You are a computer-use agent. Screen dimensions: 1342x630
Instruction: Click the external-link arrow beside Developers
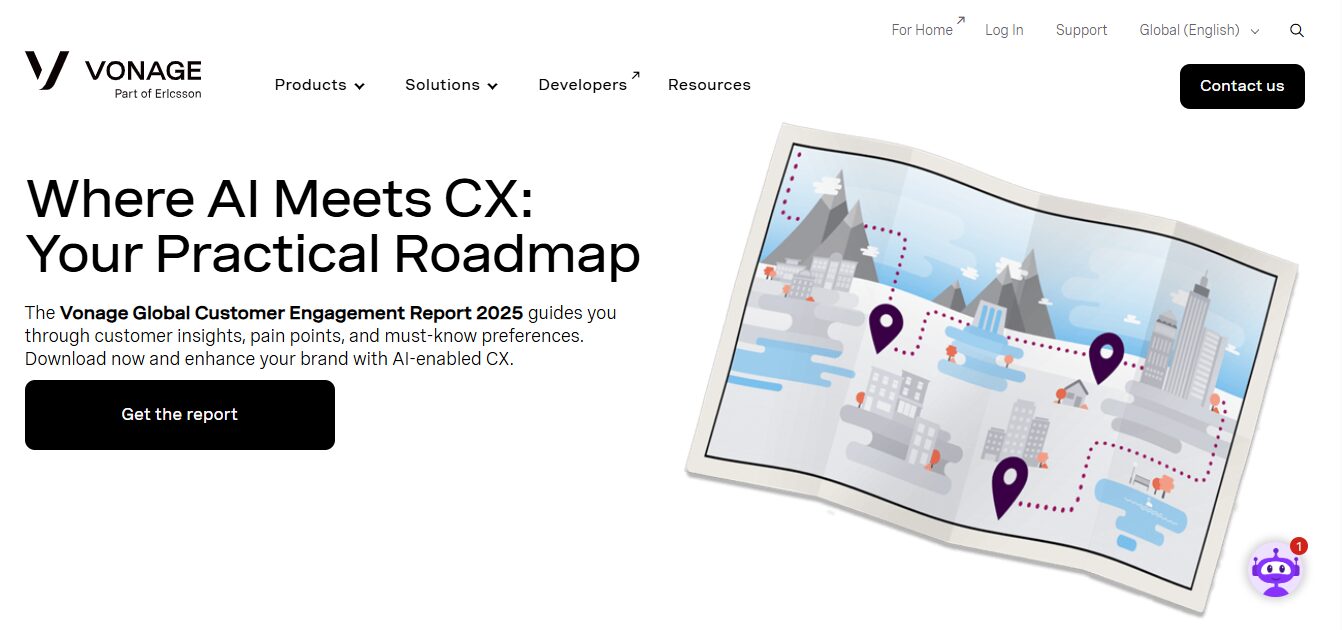(x=635, y=75)
